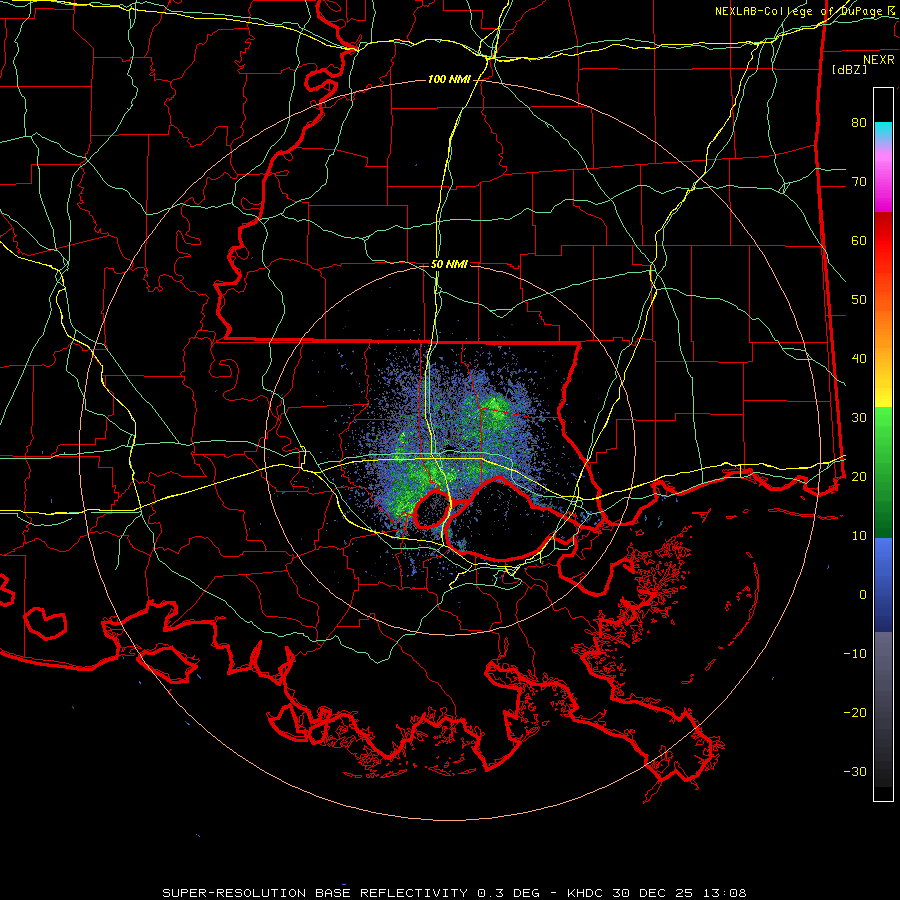This screenshot has width=900, height=900.
Task: Click the 10 value on the dBZ scale
Action: click(859, 536)
